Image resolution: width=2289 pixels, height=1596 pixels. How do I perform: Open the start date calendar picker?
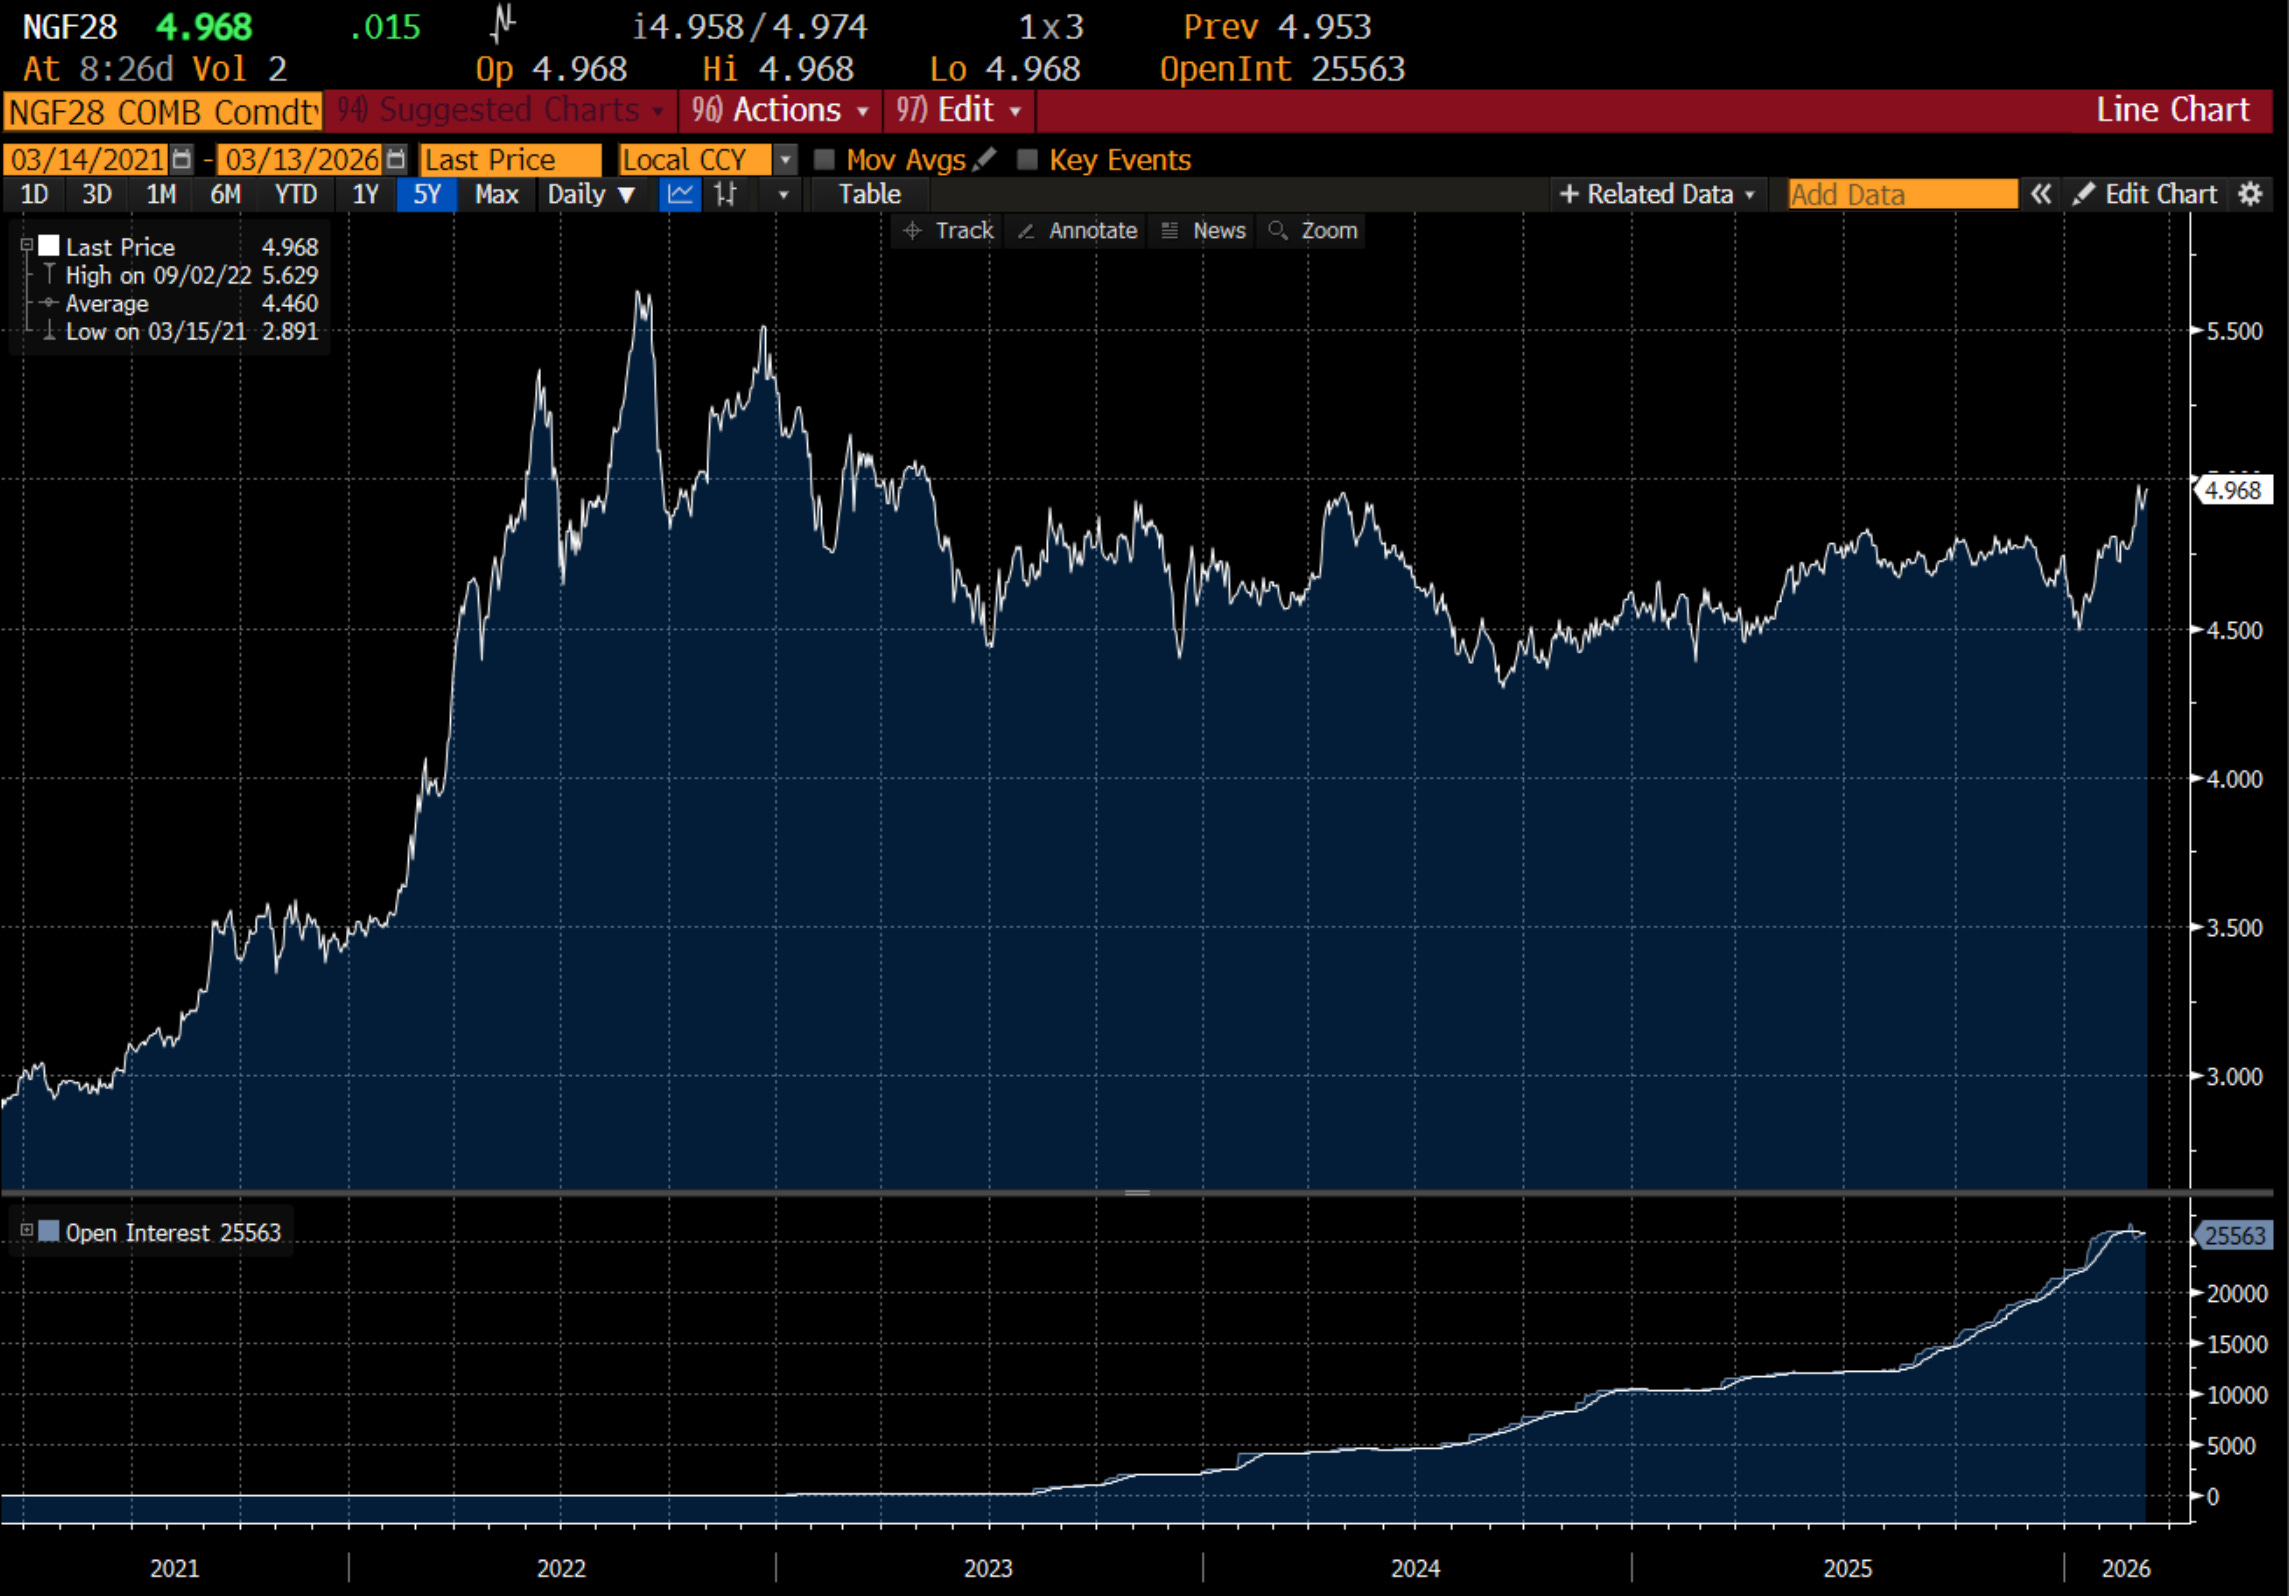(x=181, y=160)
